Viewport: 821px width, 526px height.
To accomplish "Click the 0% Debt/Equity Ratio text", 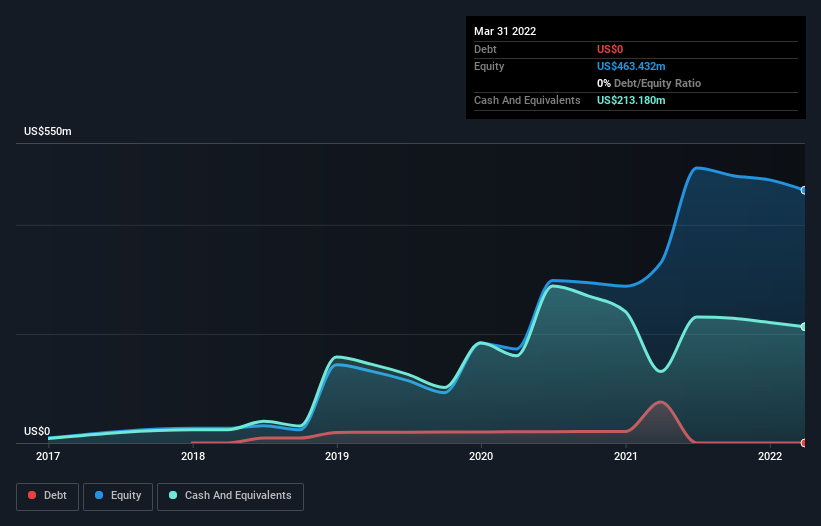I will tap(649, 84).
